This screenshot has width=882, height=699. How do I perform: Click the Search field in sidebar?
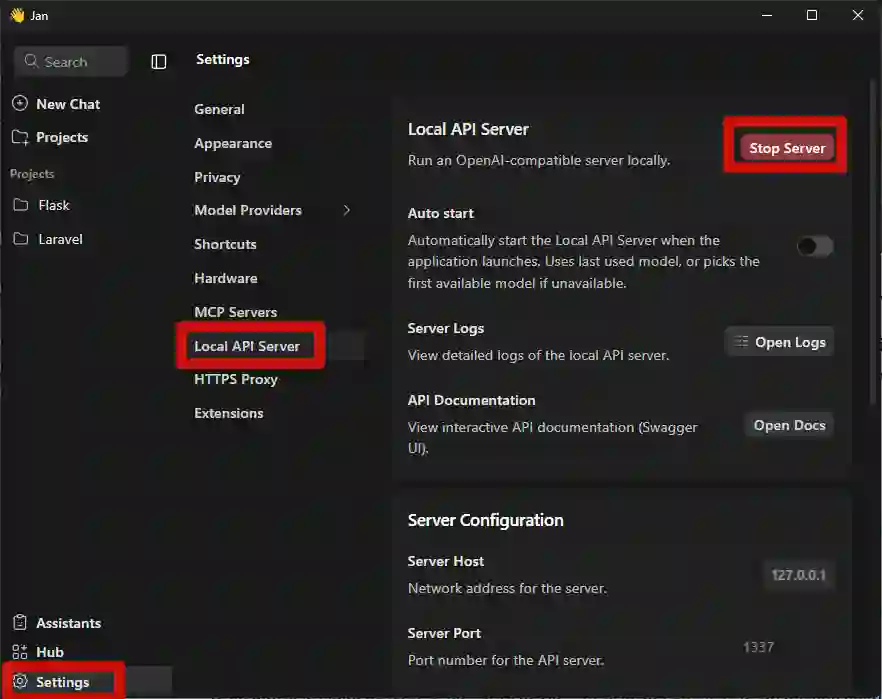pos(71,62)
